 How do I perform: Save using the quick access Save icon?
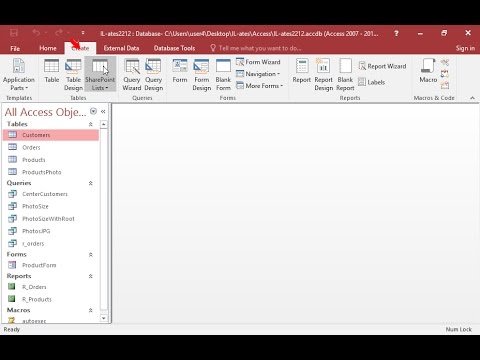tap(14, 33)
